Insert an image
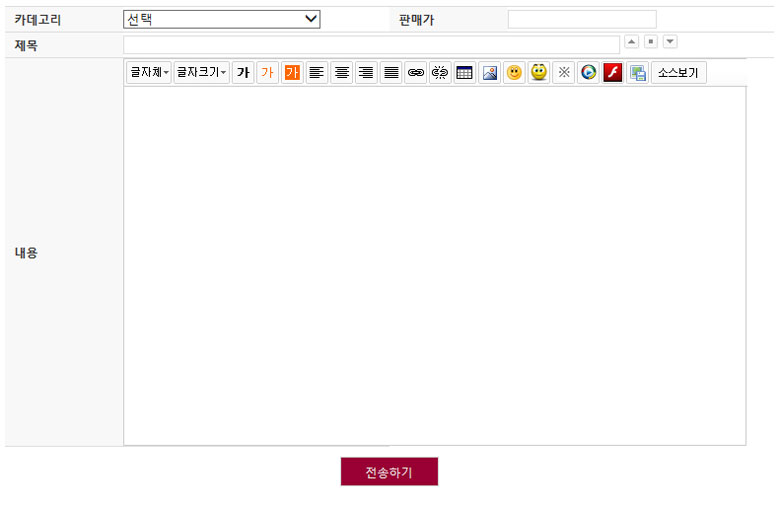The width and height of the screenshot is (780, 507). click(489, 73)
